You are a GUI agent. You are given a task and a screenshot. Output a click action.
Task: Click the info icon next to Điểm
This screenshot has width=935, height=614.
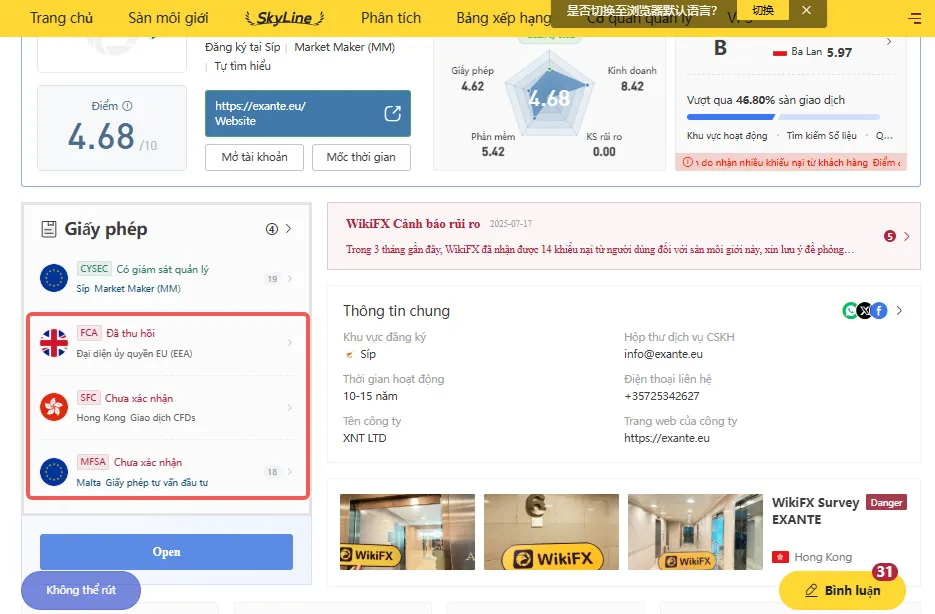[x=127, y=106]
